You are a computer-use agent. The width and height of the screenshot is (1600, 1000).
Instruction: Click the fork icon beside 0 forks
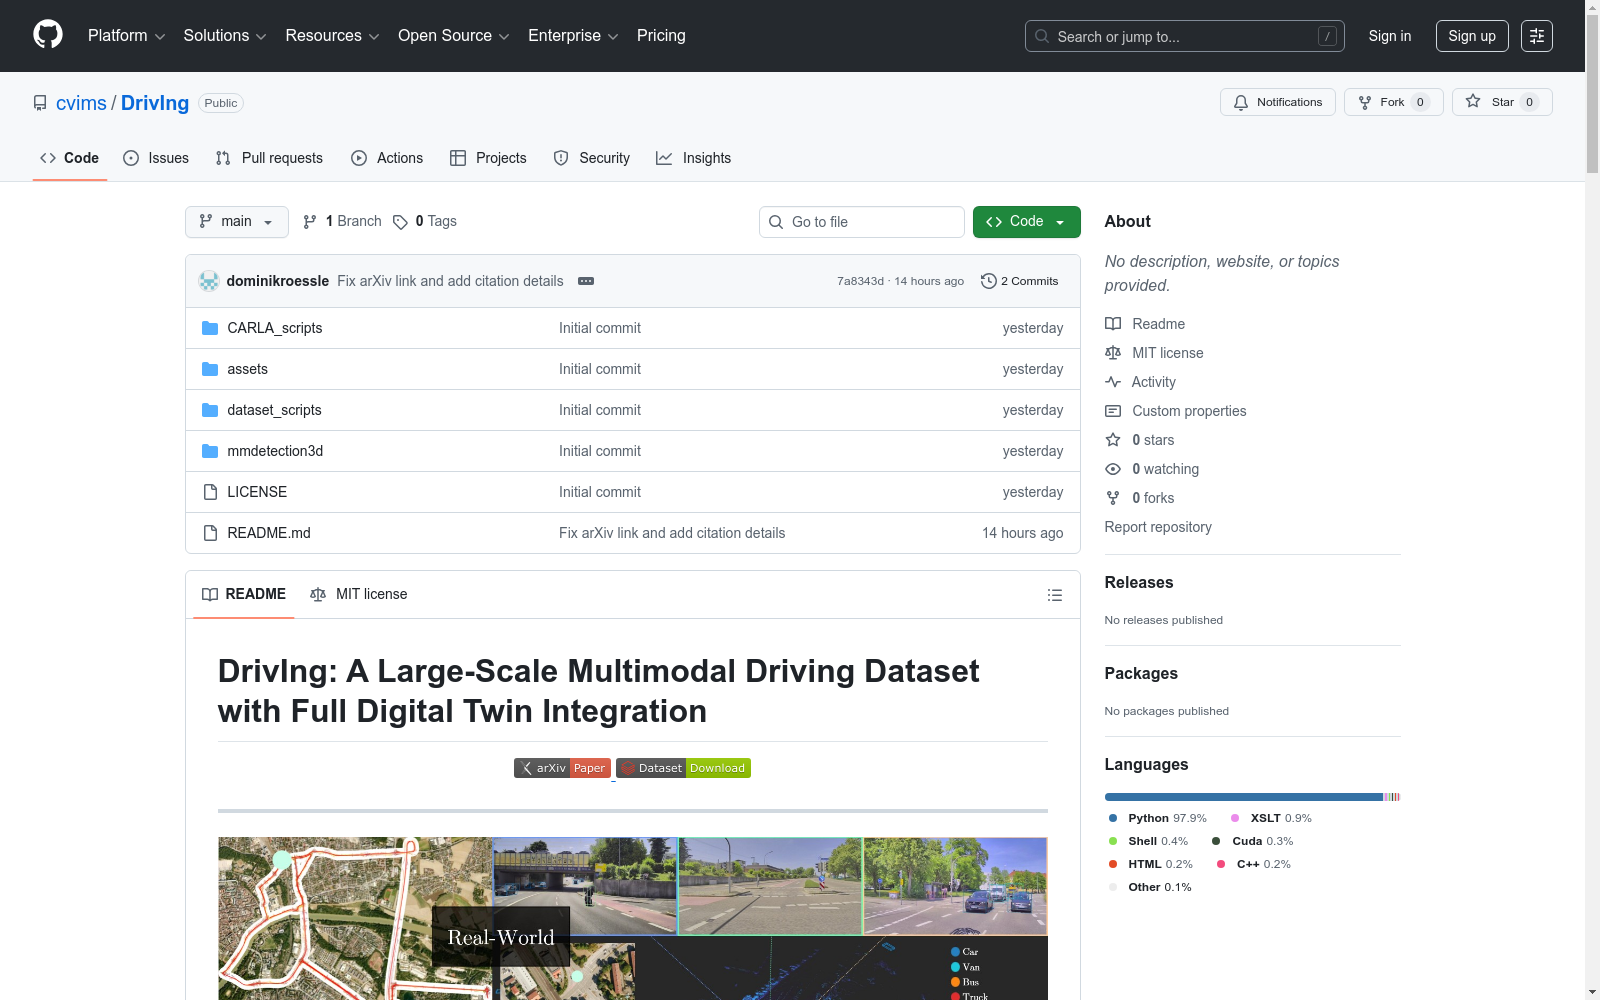click(1113, 498)
